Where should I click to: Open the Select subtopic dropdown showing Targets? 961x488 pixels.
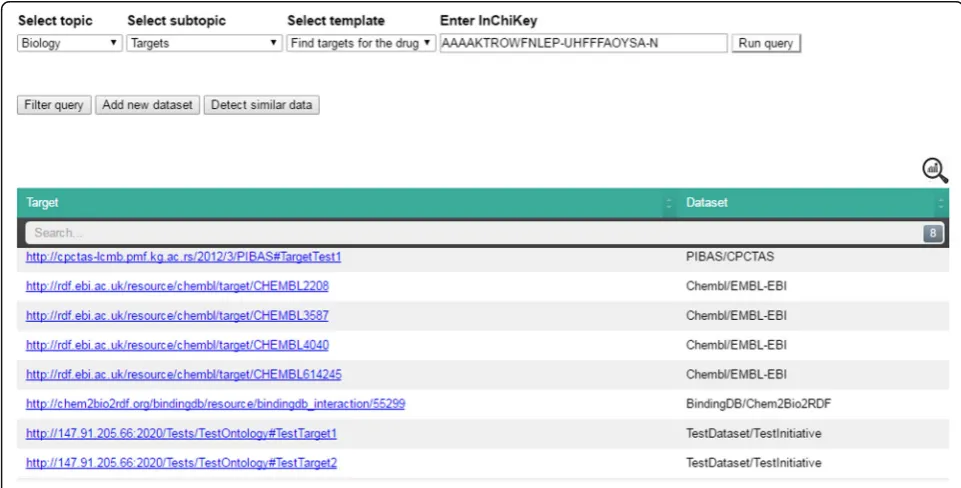pyautogui.click(x=204, y=43)
